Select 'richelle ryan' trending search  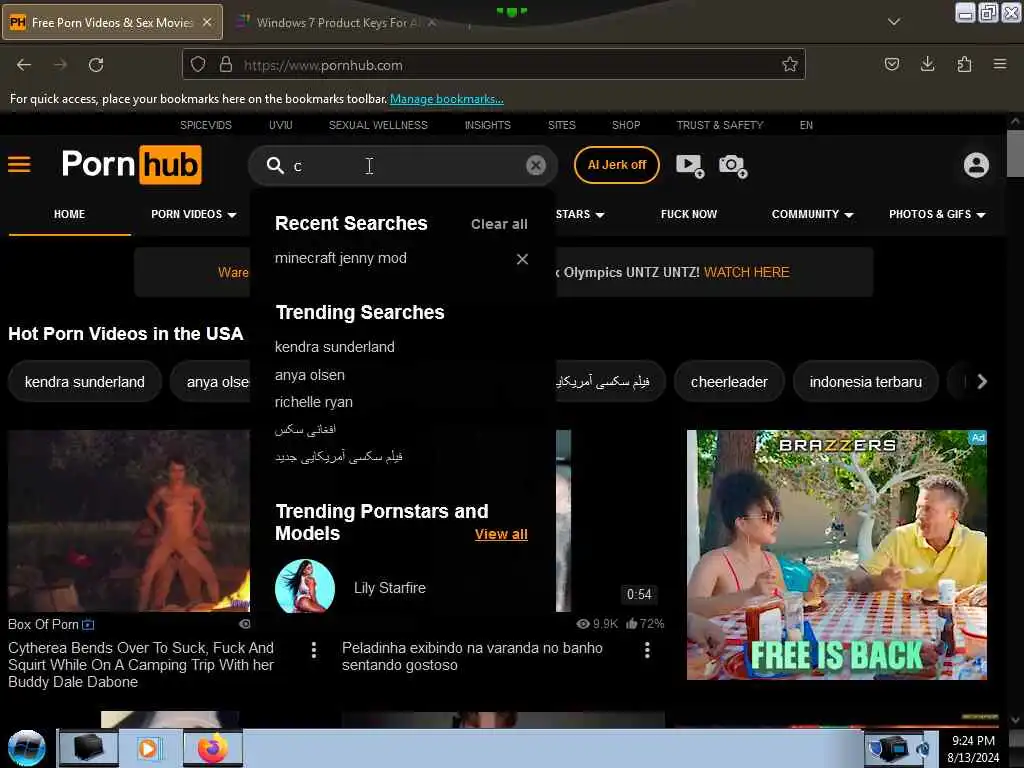point(313,402)
